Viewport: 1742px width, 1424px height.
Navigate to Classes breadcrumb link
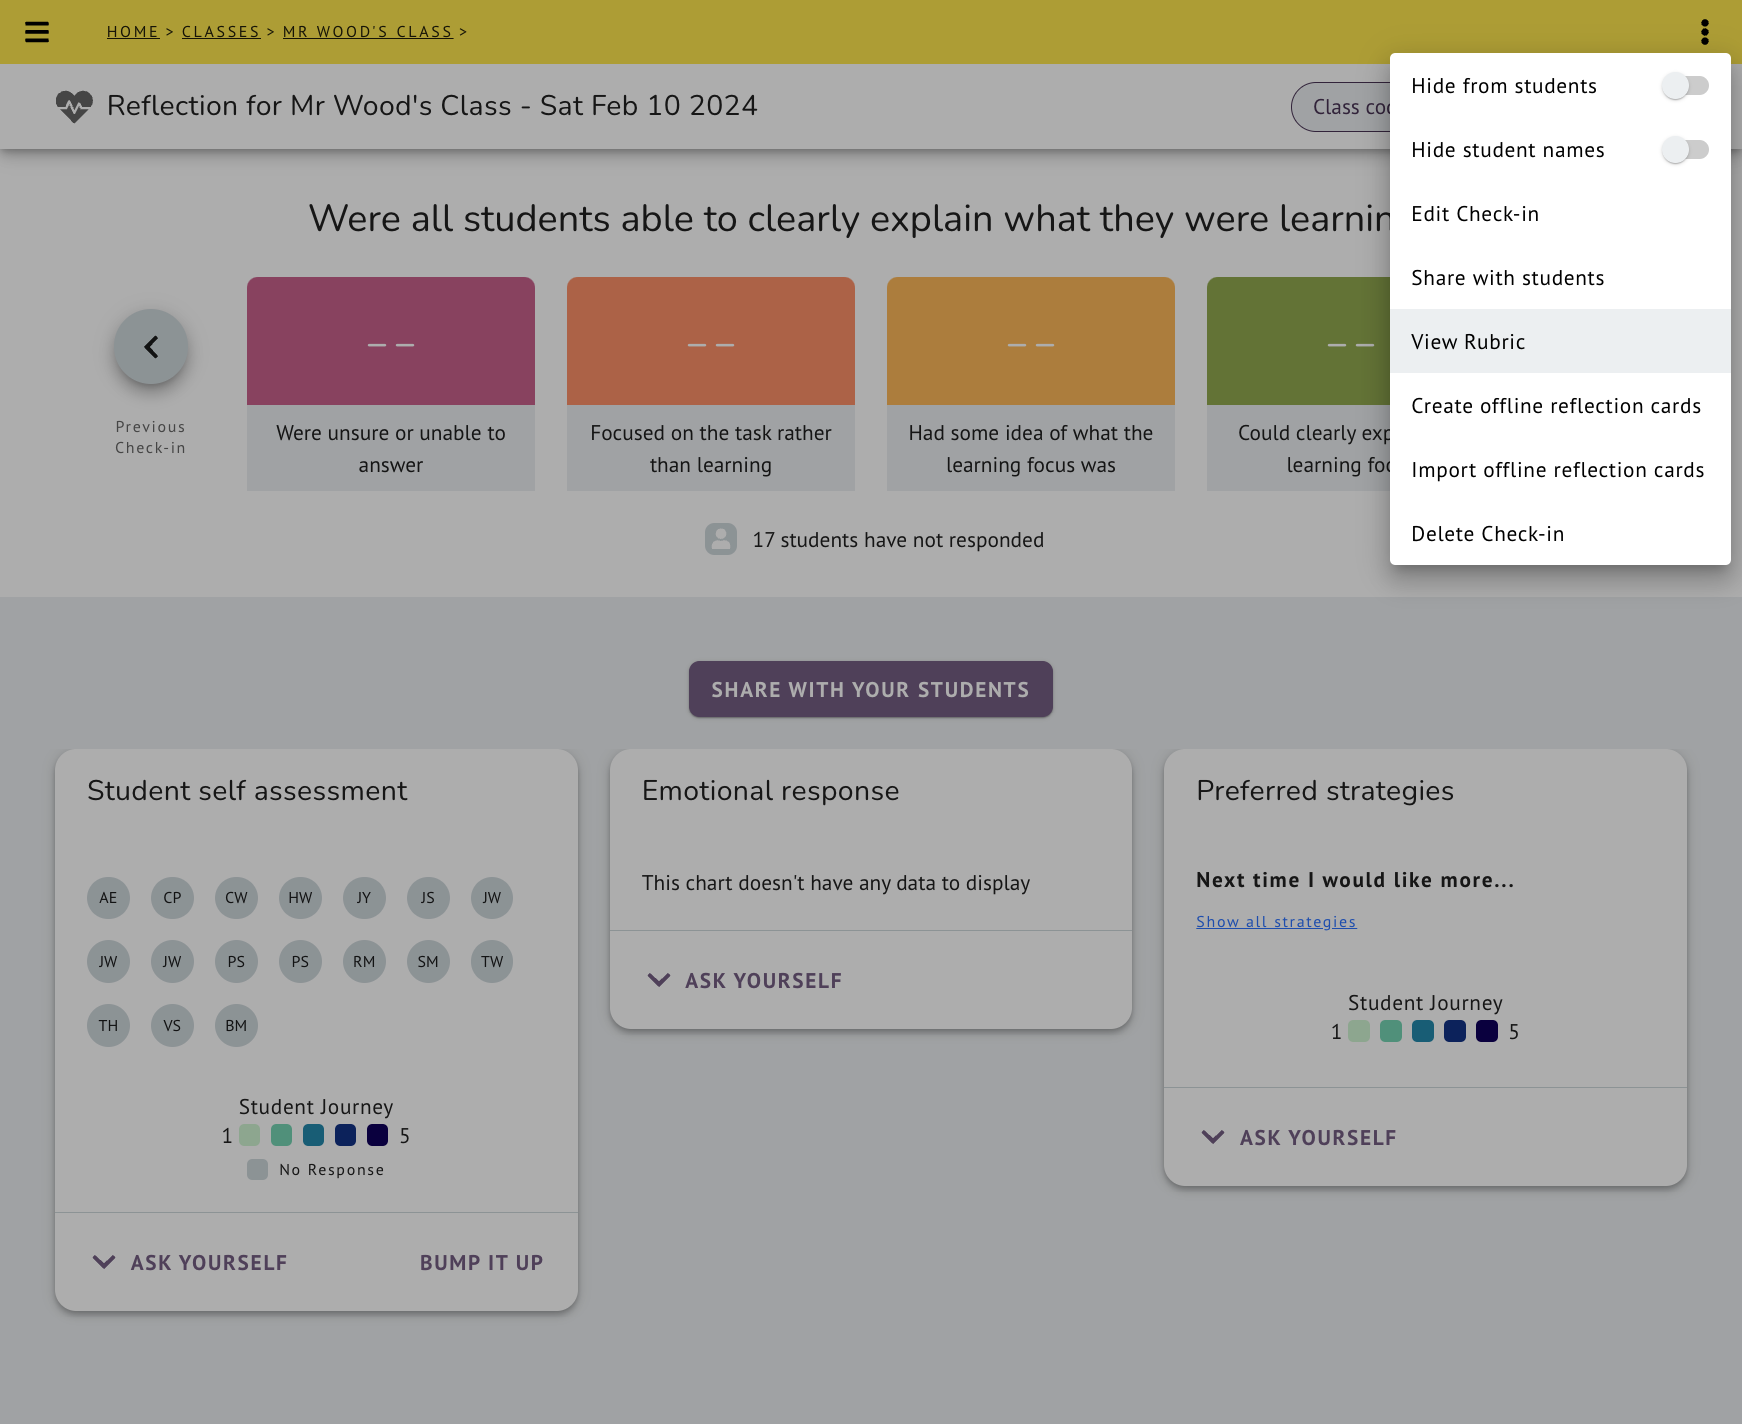coord(221,32)
